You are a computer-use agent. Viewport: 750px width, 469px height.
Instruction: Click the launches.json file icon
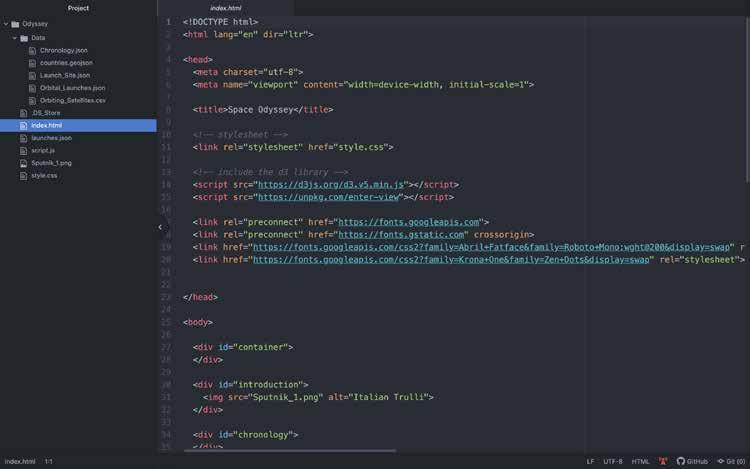[23, 138]
